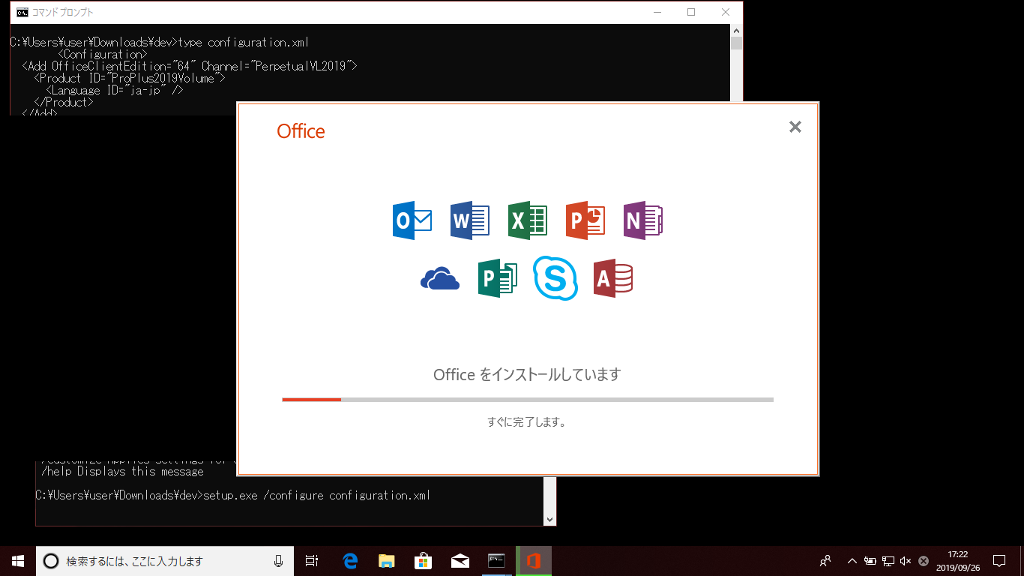Click the orange Office logo text

coord(300,131)
